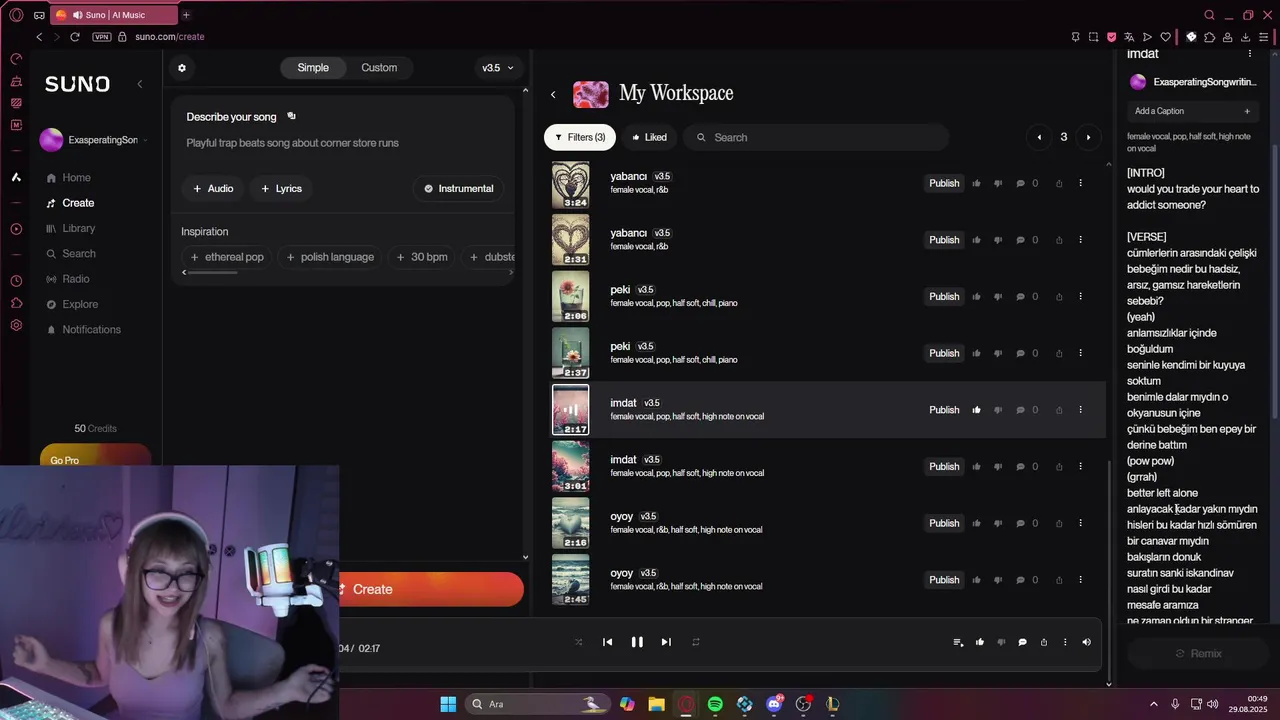Open three-dot menu of imdat details panel

click(x=1249, y=54)
